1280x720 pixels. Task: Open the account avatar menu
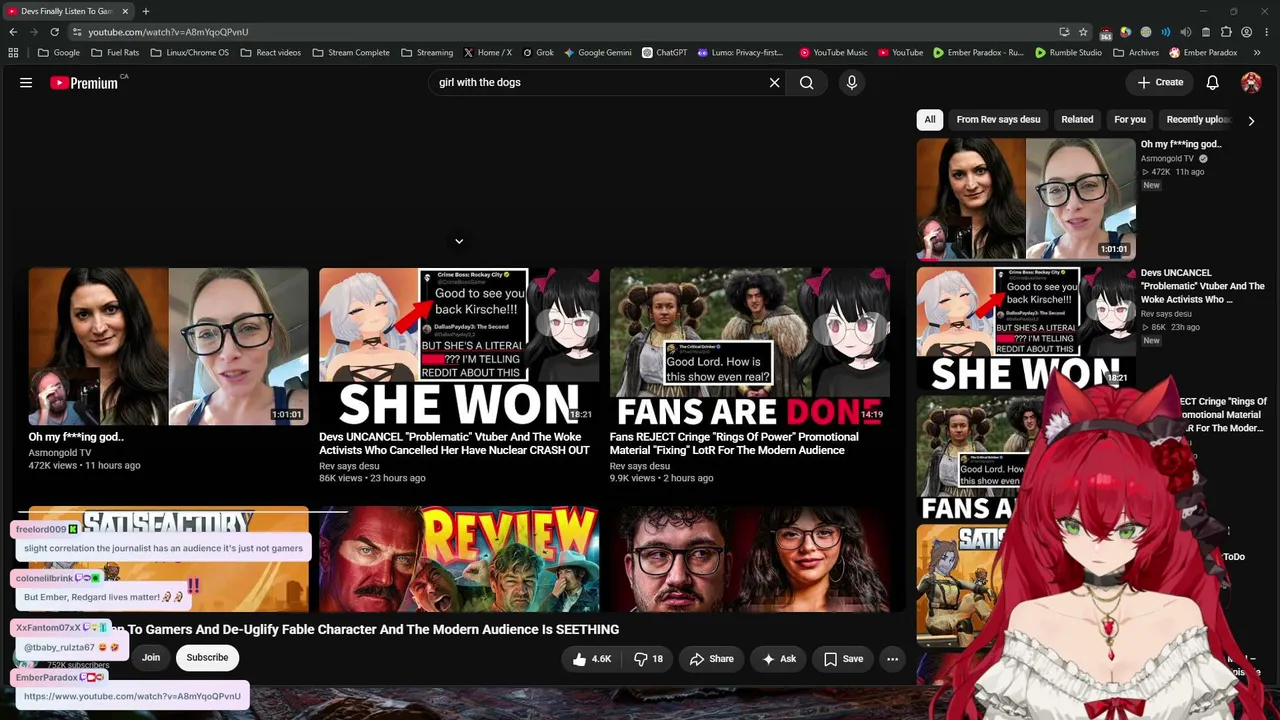[1251, 83]
